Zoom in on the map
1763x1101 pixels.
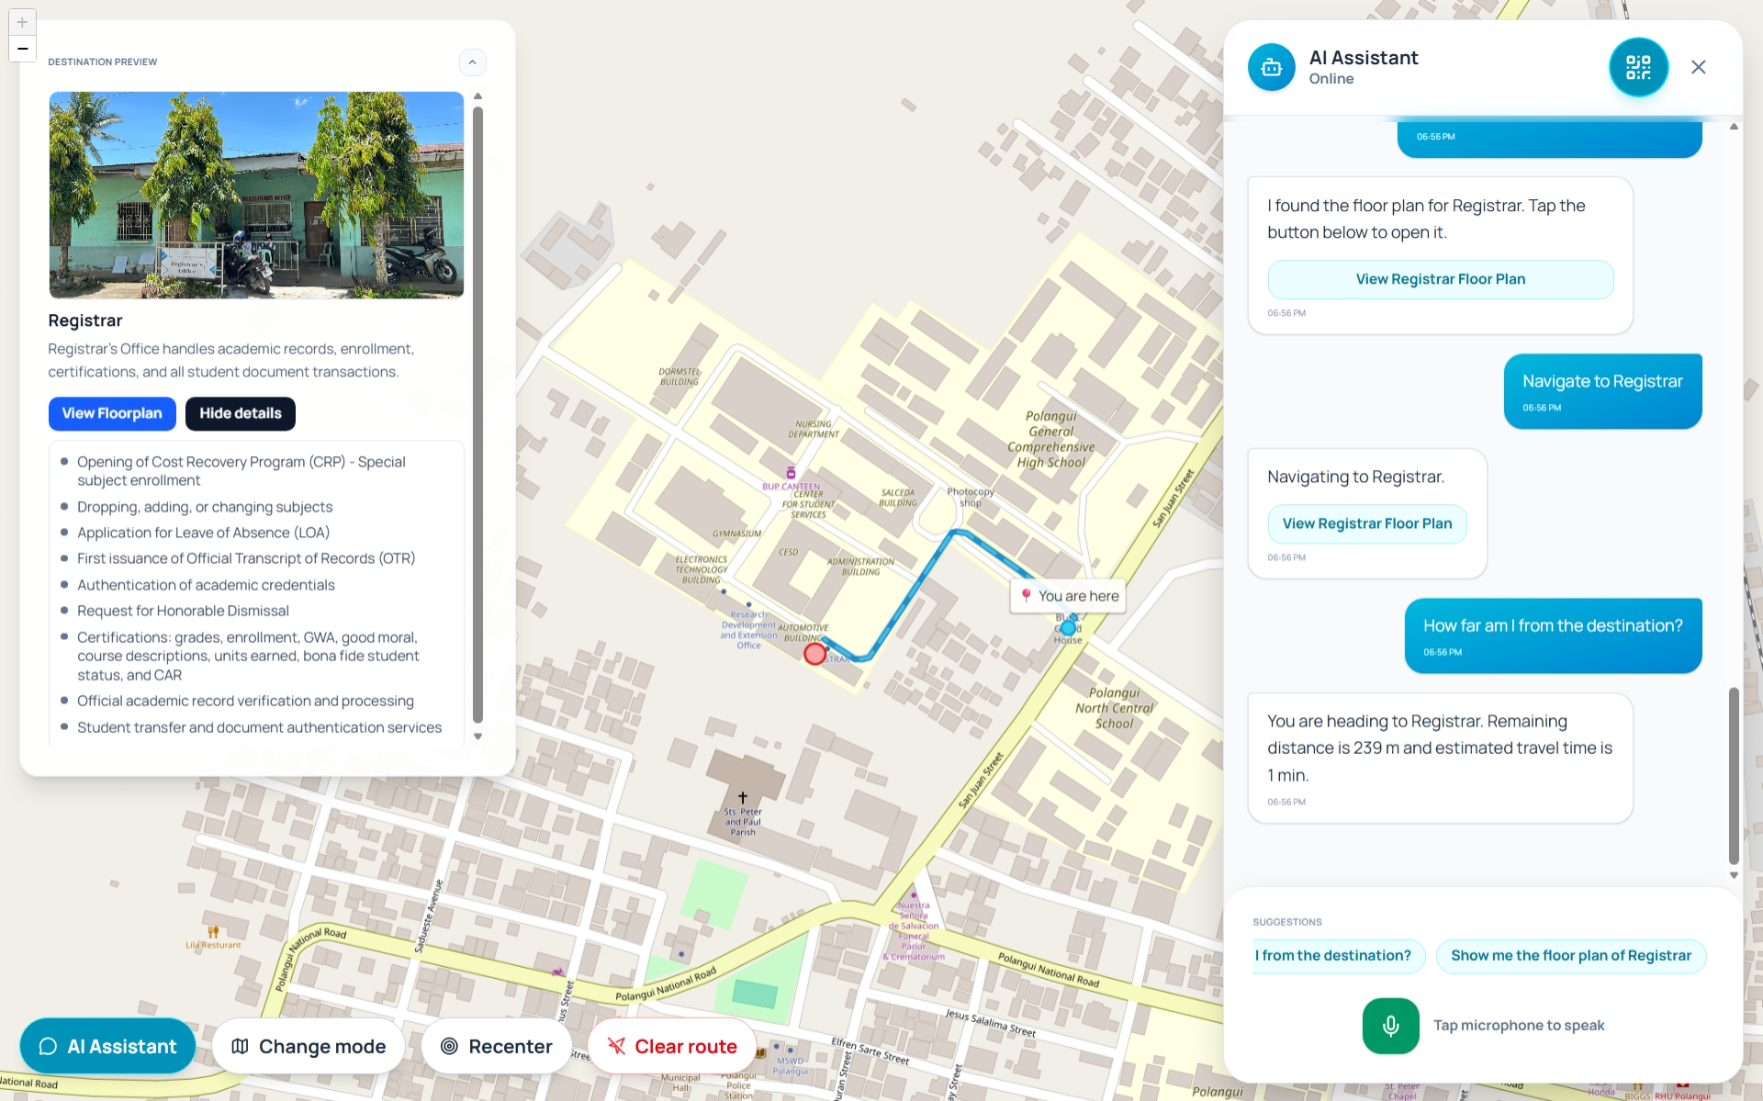22,22
